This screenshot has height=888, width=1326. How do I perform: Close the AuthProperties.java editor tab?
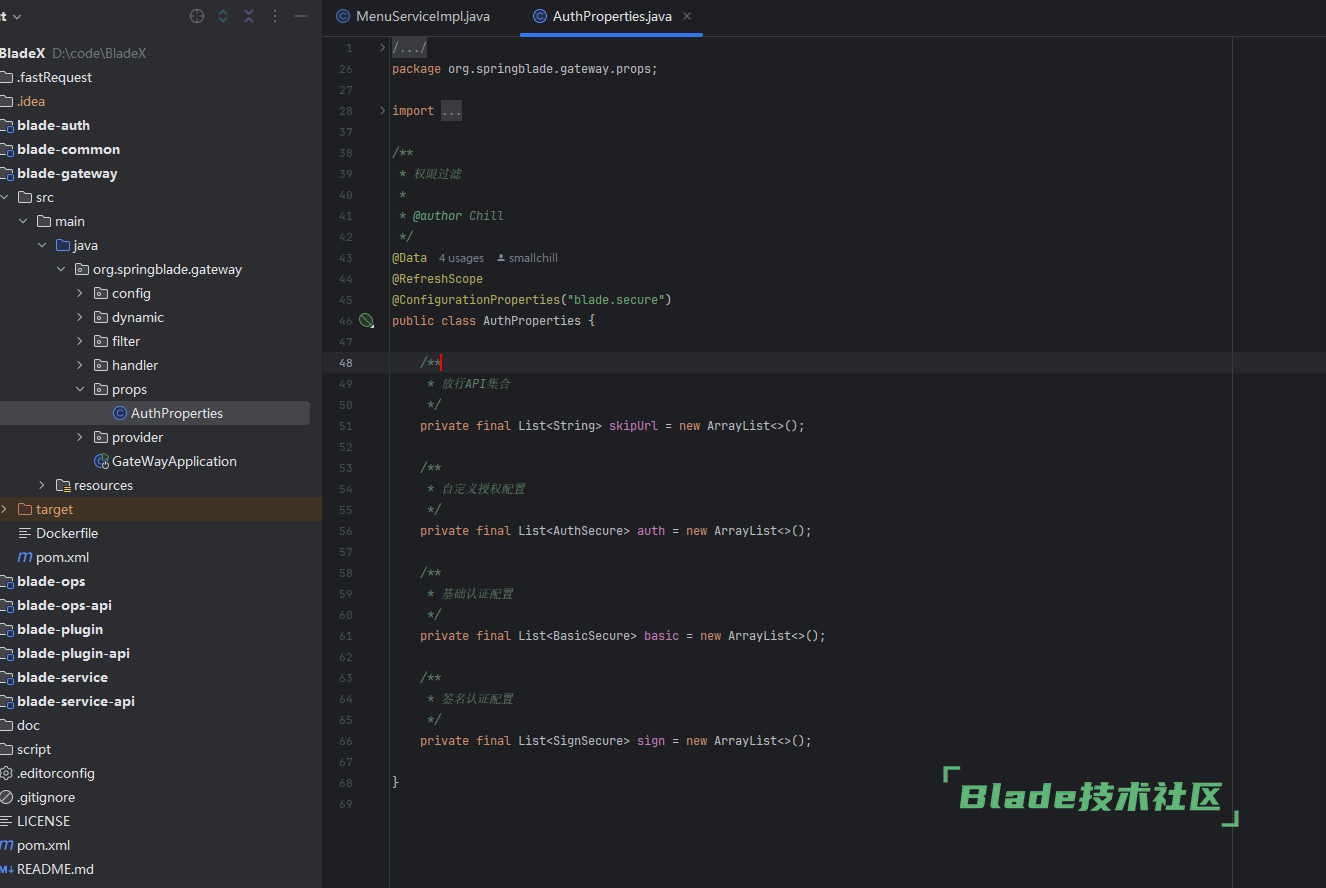pos(686,16)
